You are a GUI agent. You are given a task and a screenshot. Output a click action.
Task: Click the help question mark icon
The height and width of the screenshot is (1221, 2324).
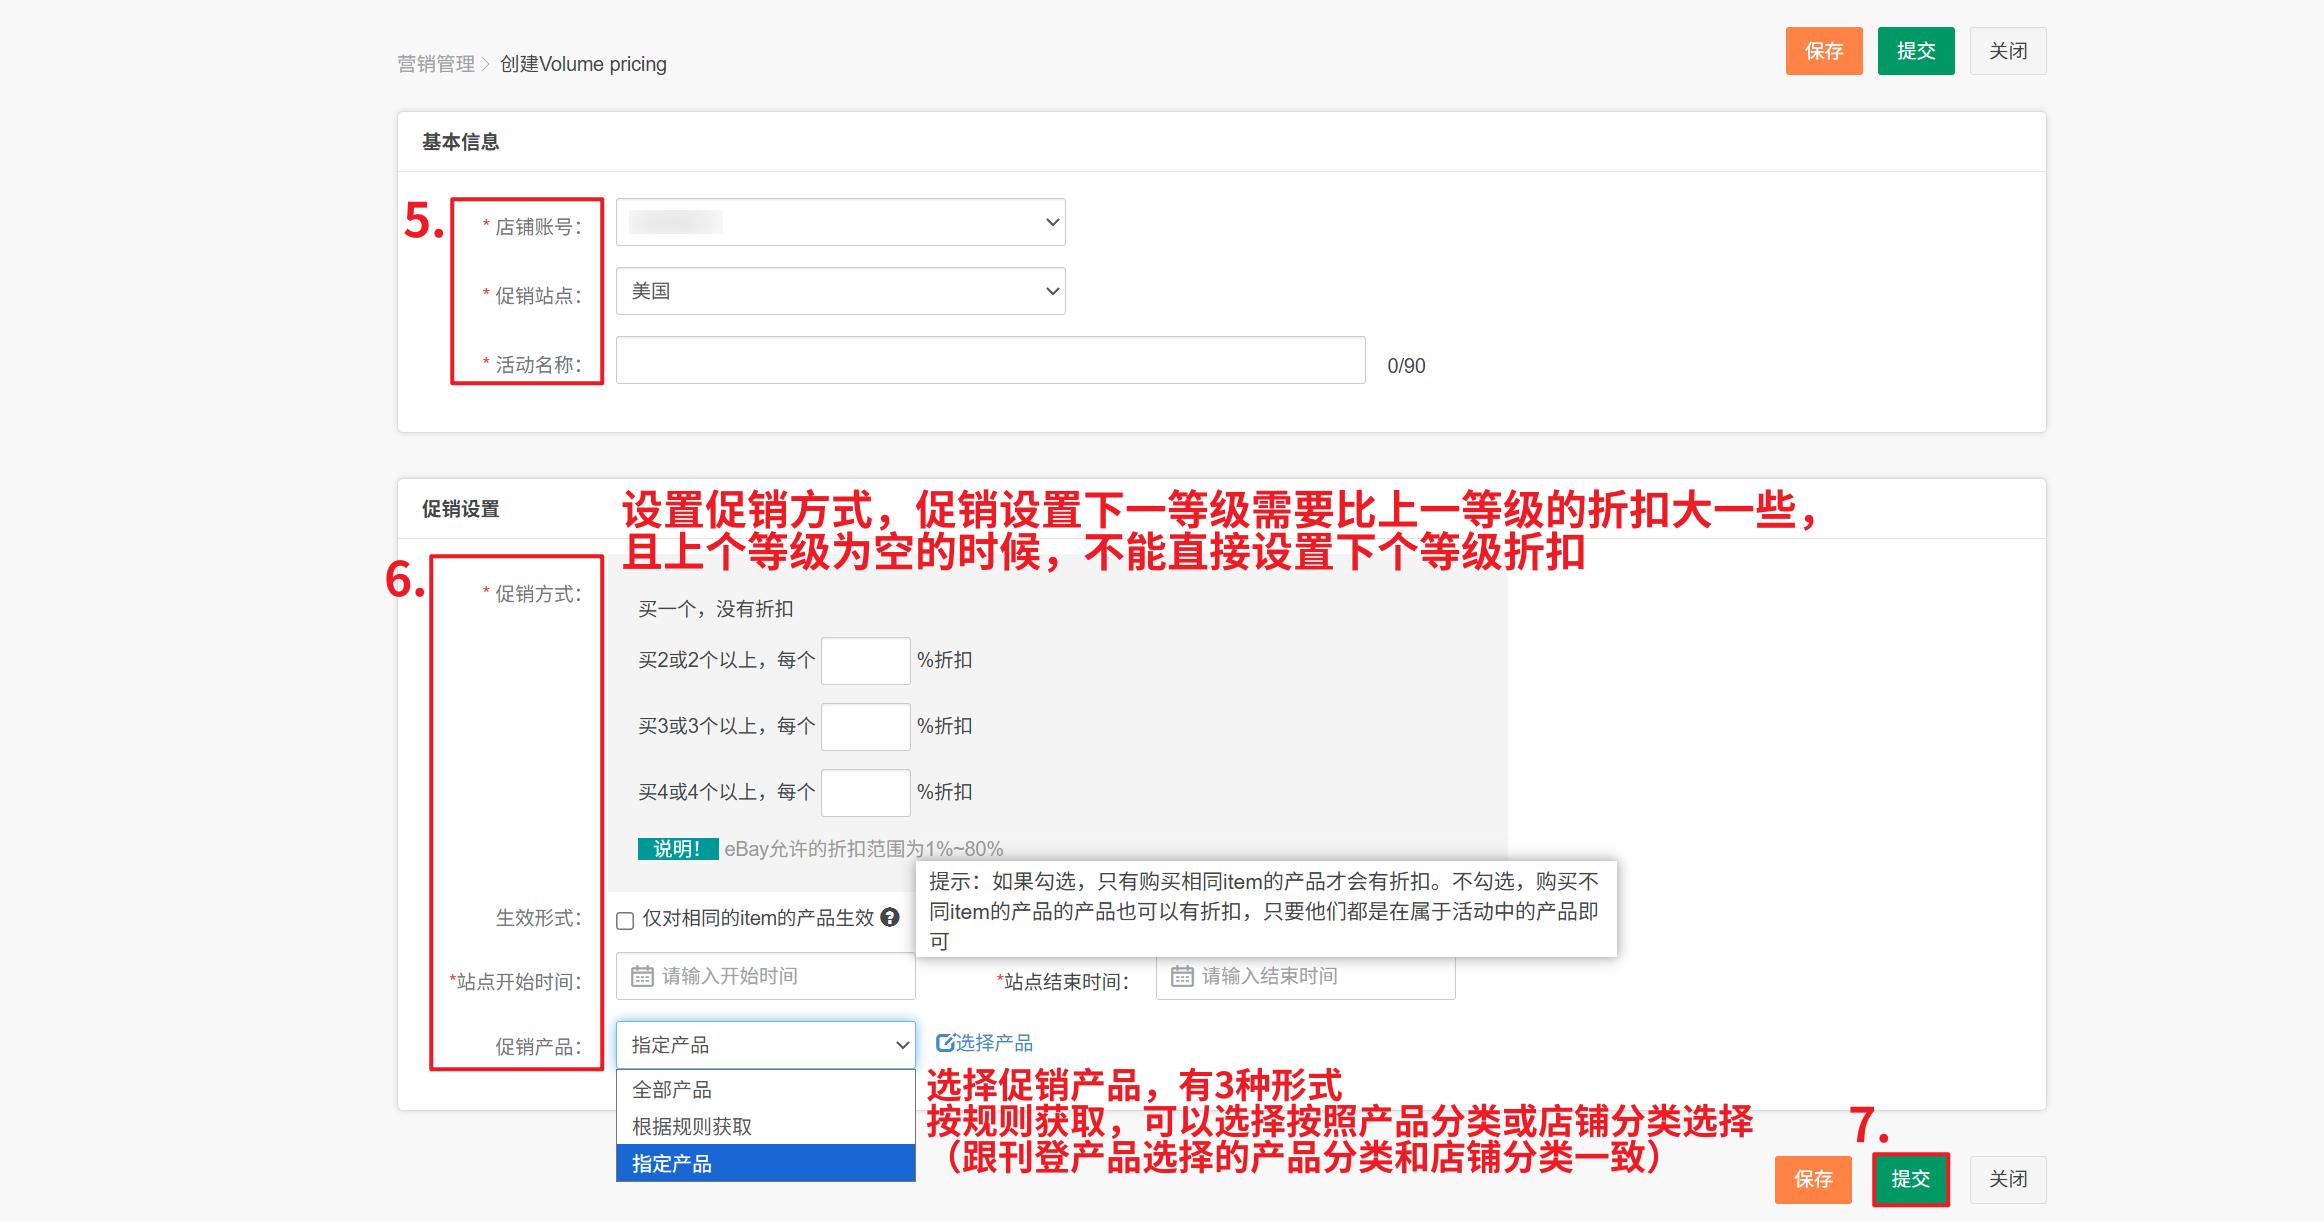pos(890,917)
